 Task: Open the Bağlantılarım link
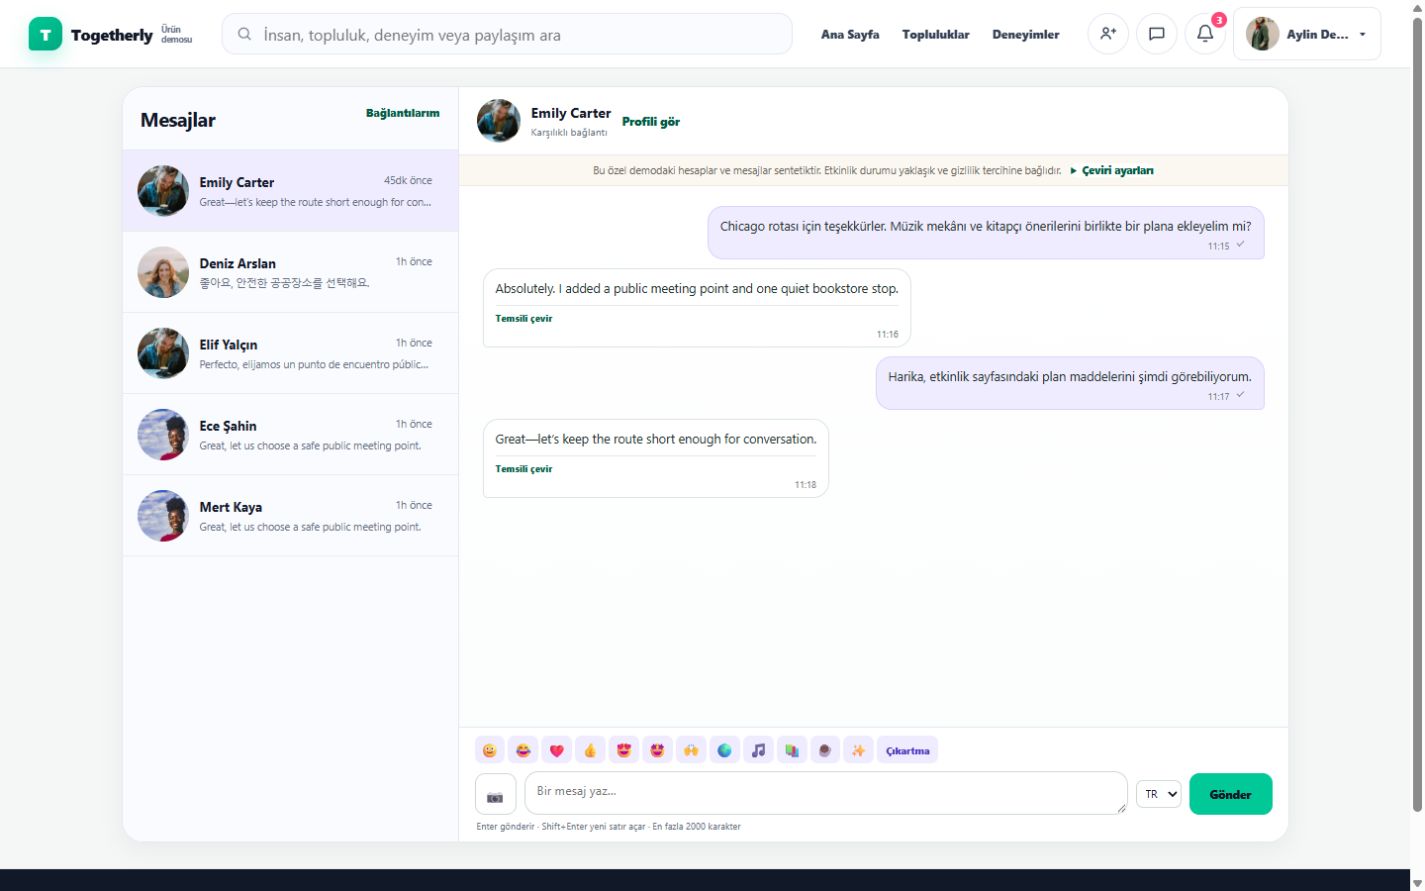click(x=403, y=113)
